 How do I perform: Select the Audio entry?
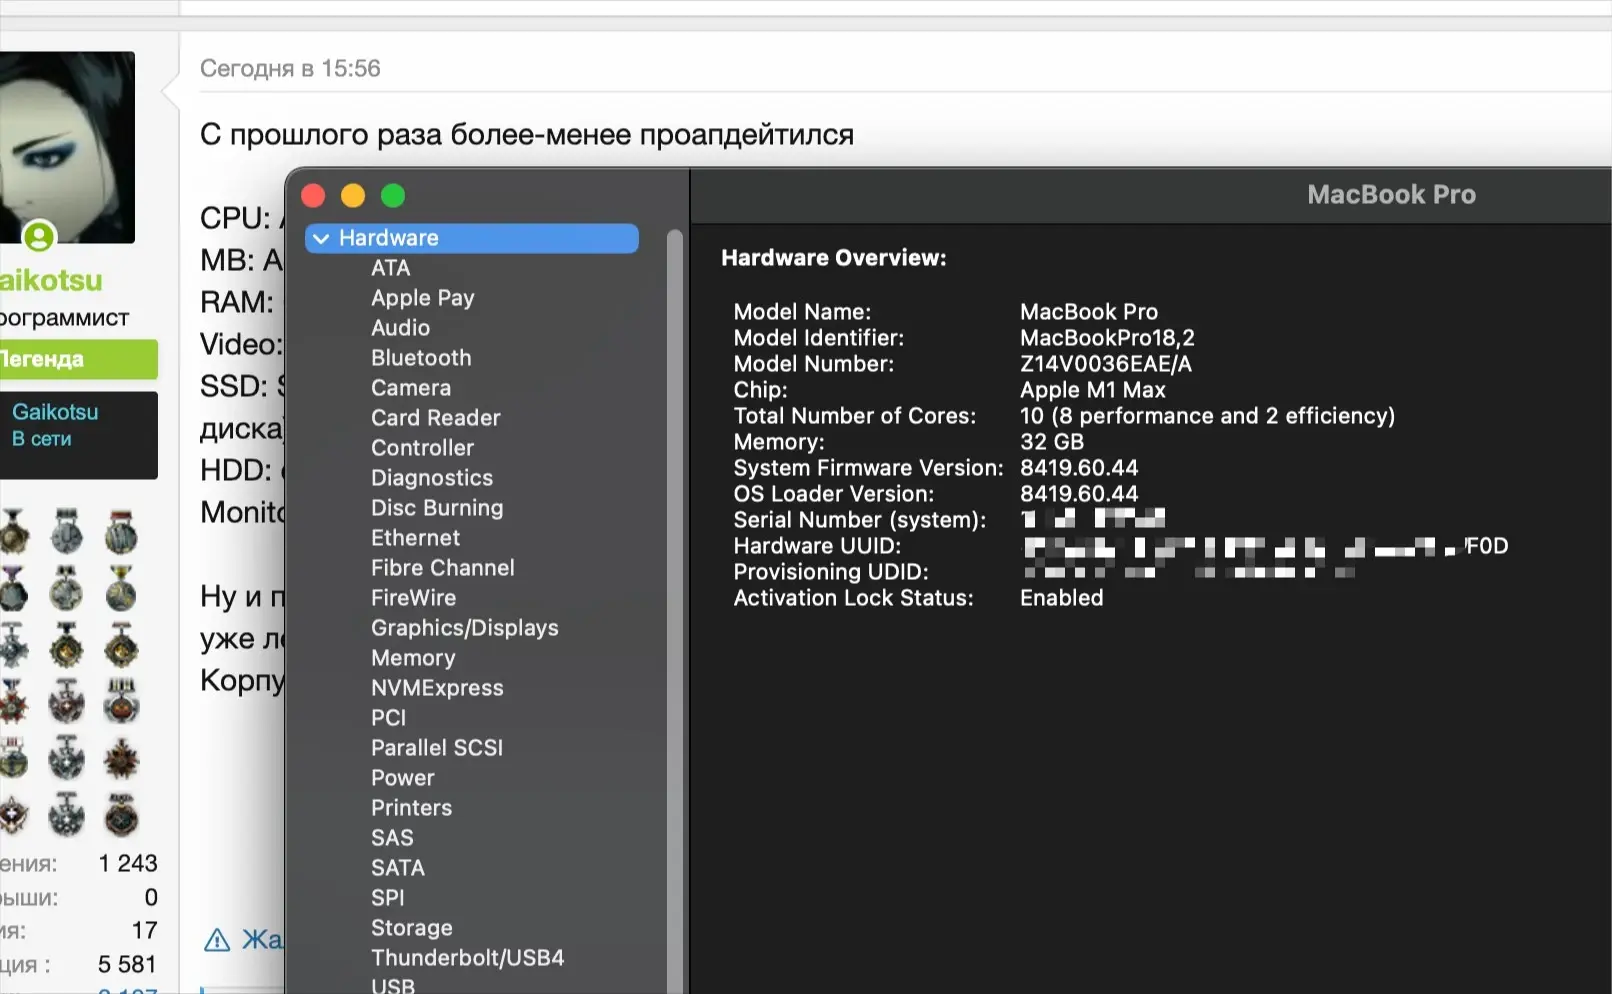coord(400,328)
